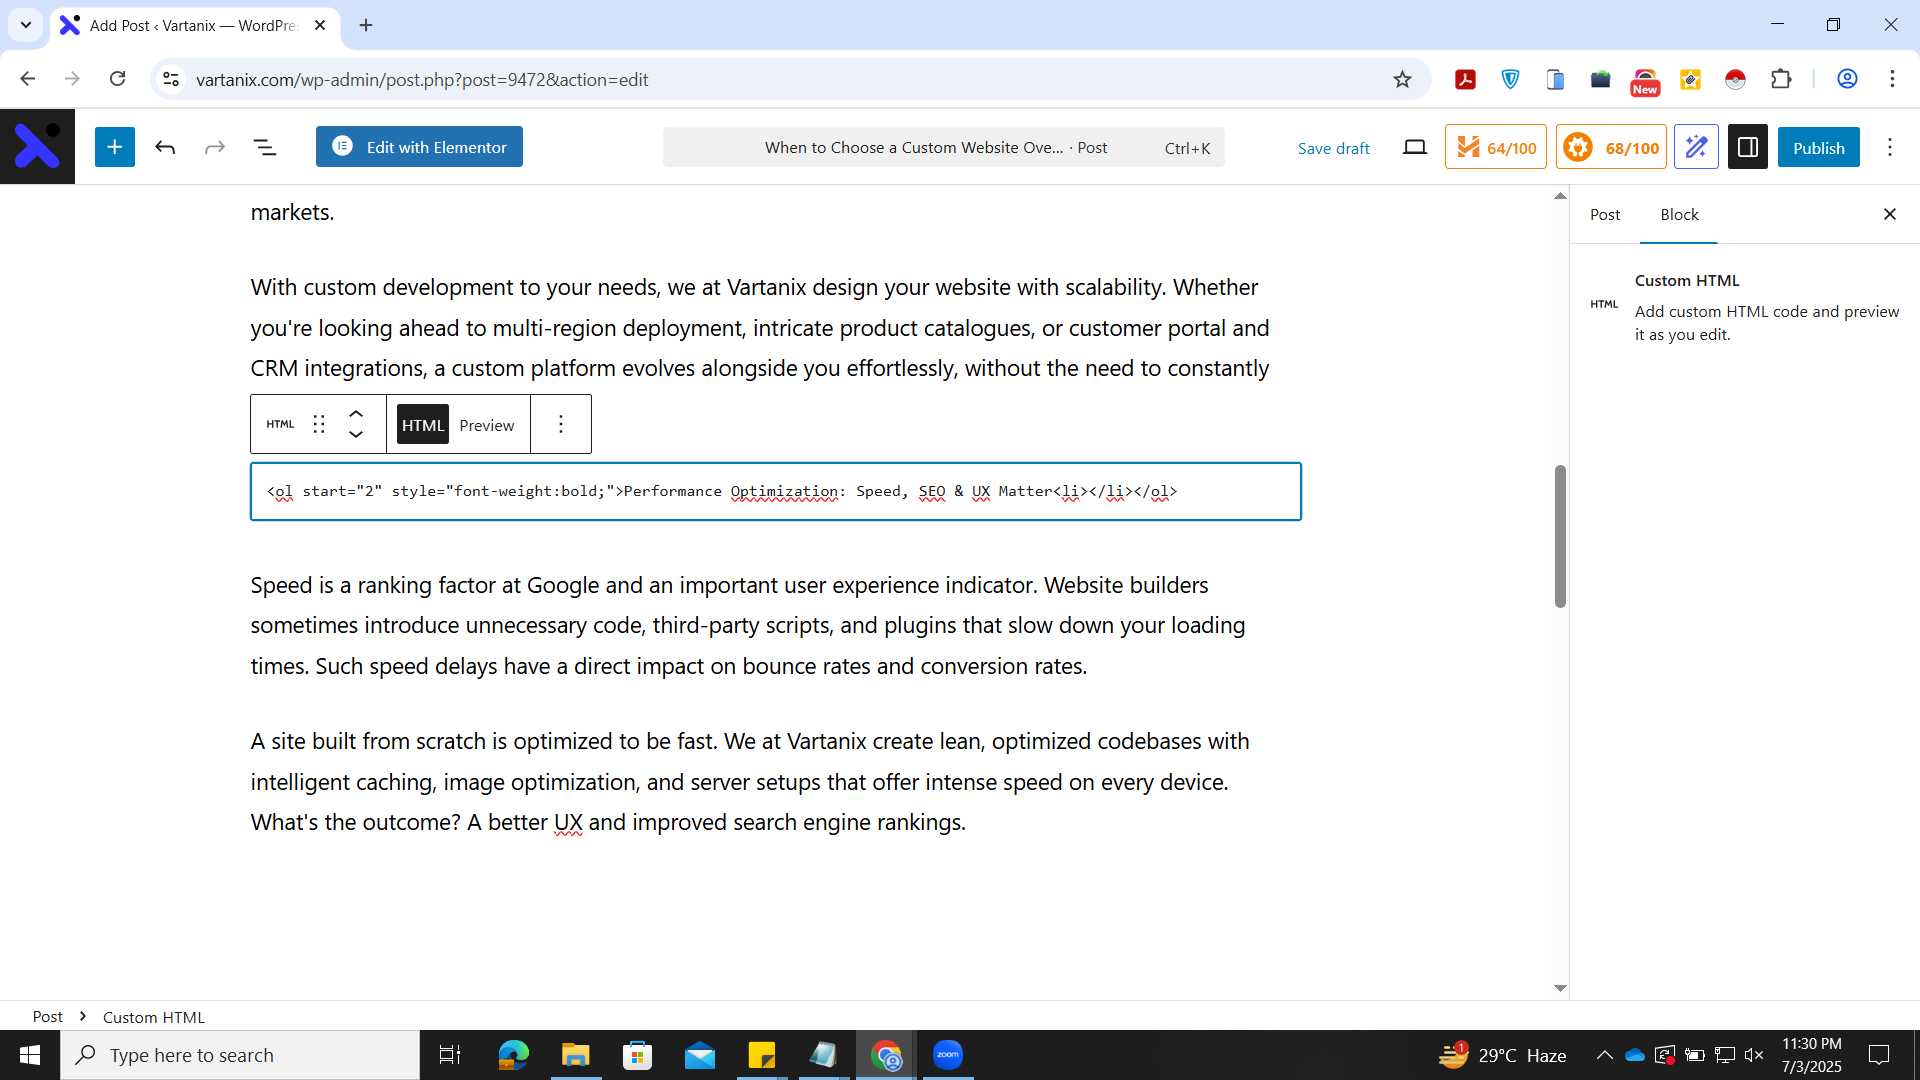Switch to the Post sidebar tab
Image resolution: width=1920 pixels, height=1080 pixels.
[1605, 214]
